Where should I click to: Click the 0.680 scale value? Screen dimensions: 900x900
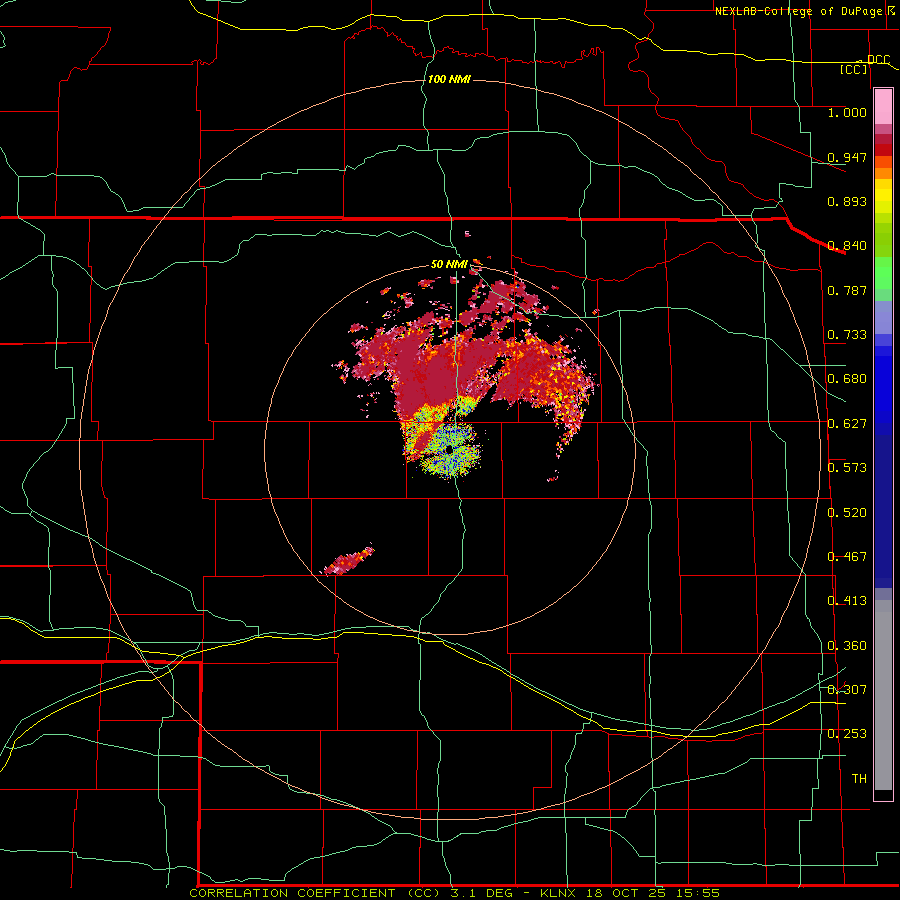pos(847,379)
